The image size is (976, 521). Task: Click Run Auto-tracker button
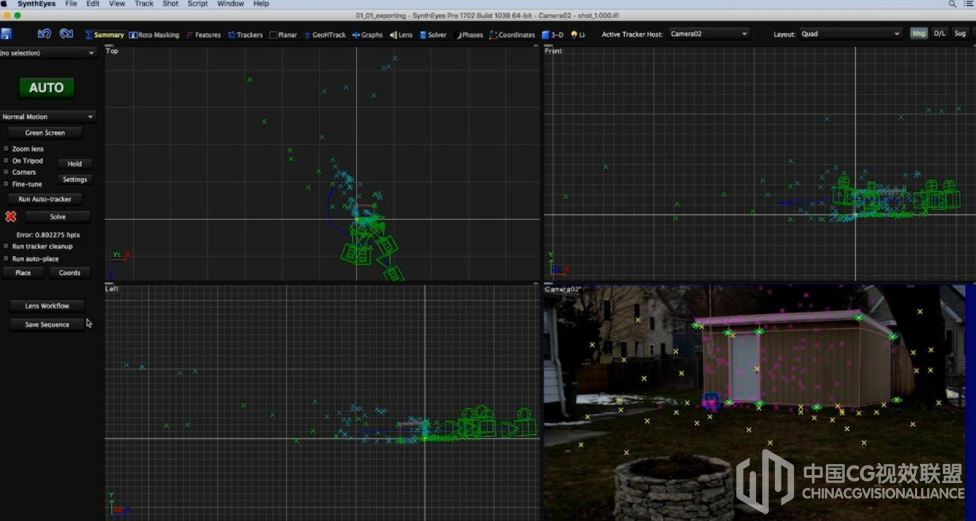point(45,199)
